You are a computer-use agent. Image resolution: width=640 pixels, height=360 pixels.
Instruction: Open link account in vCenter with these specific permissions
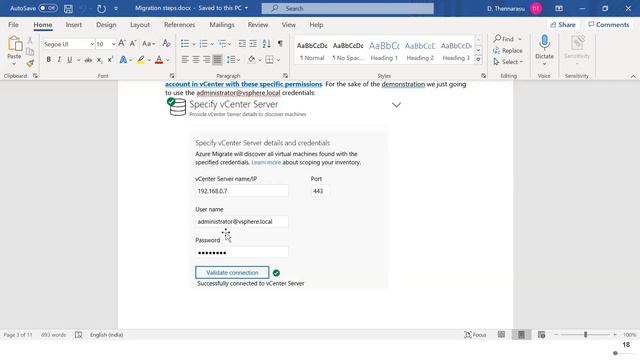coord(244,84)
